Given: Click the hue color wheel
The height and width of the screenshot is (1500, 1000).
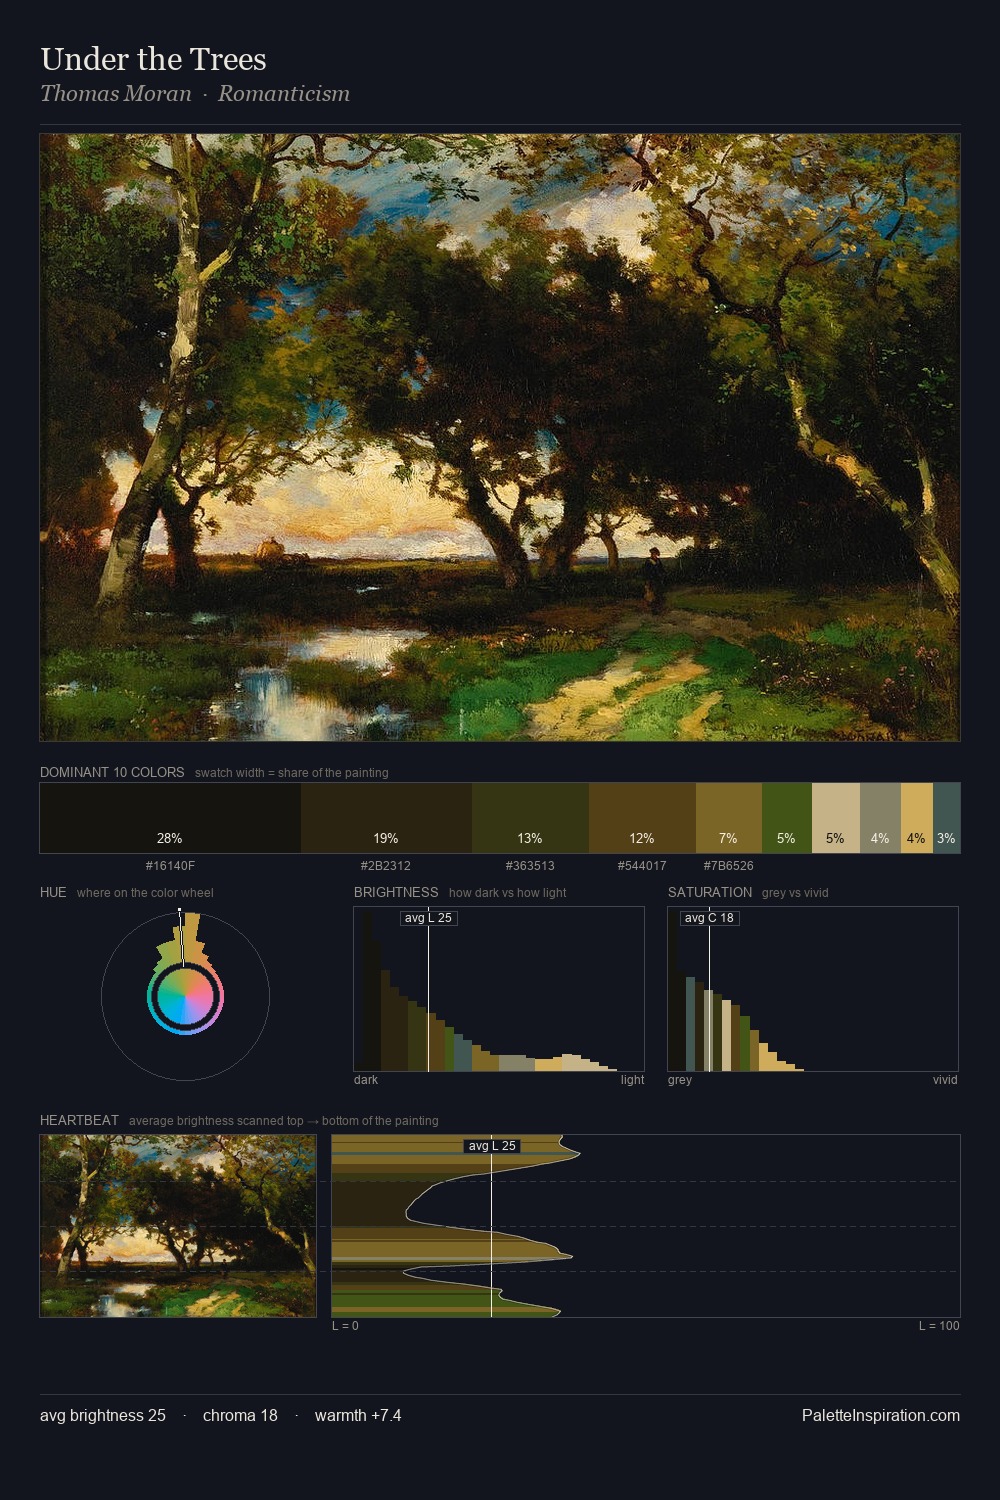Looking at the screenshot, I should 185,996.
